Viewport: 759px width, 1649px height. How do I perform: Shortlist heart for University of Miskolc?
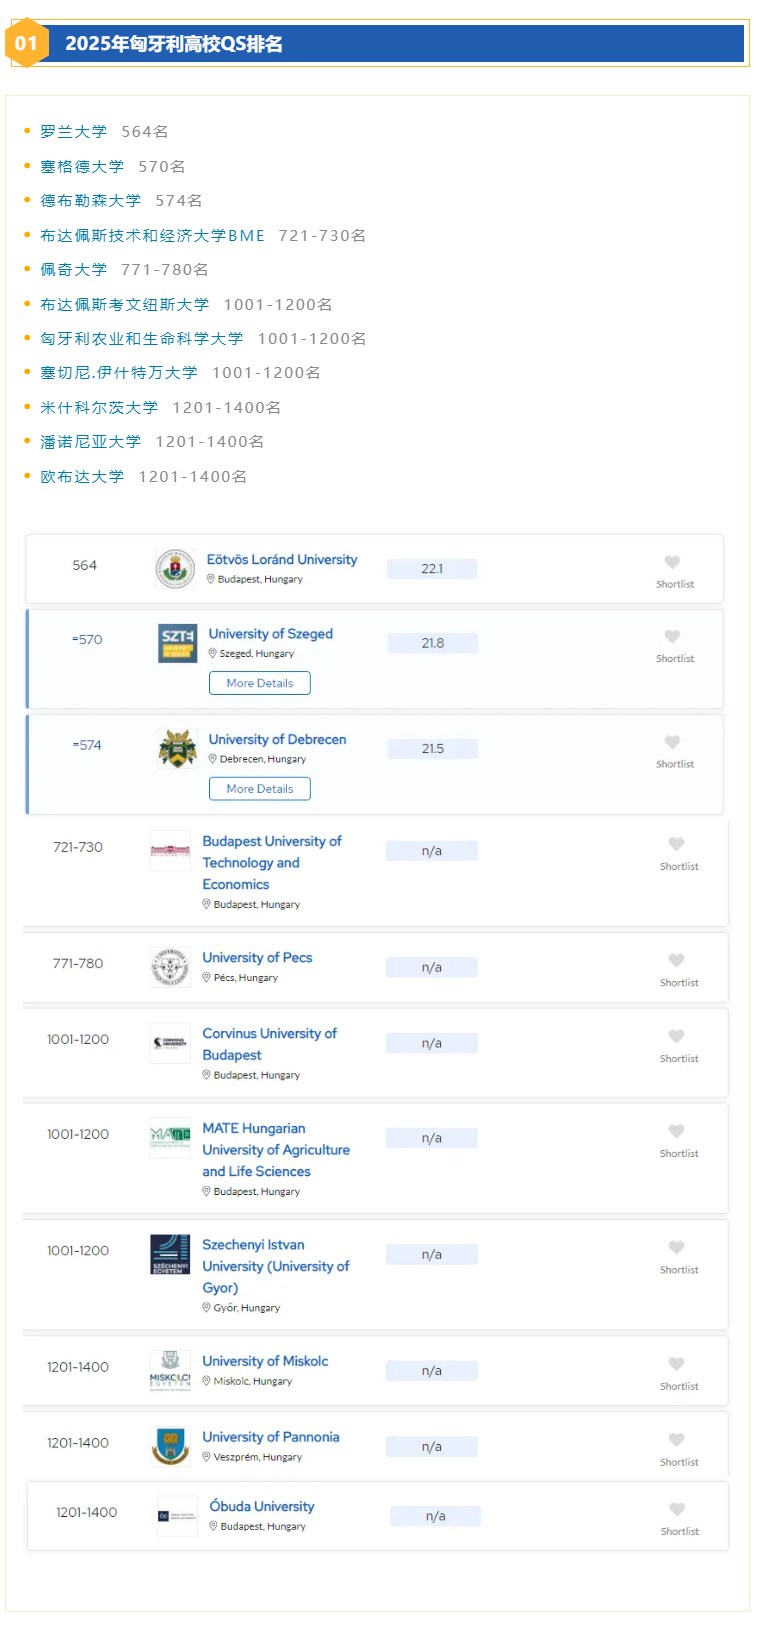[x=676, y=1364]
